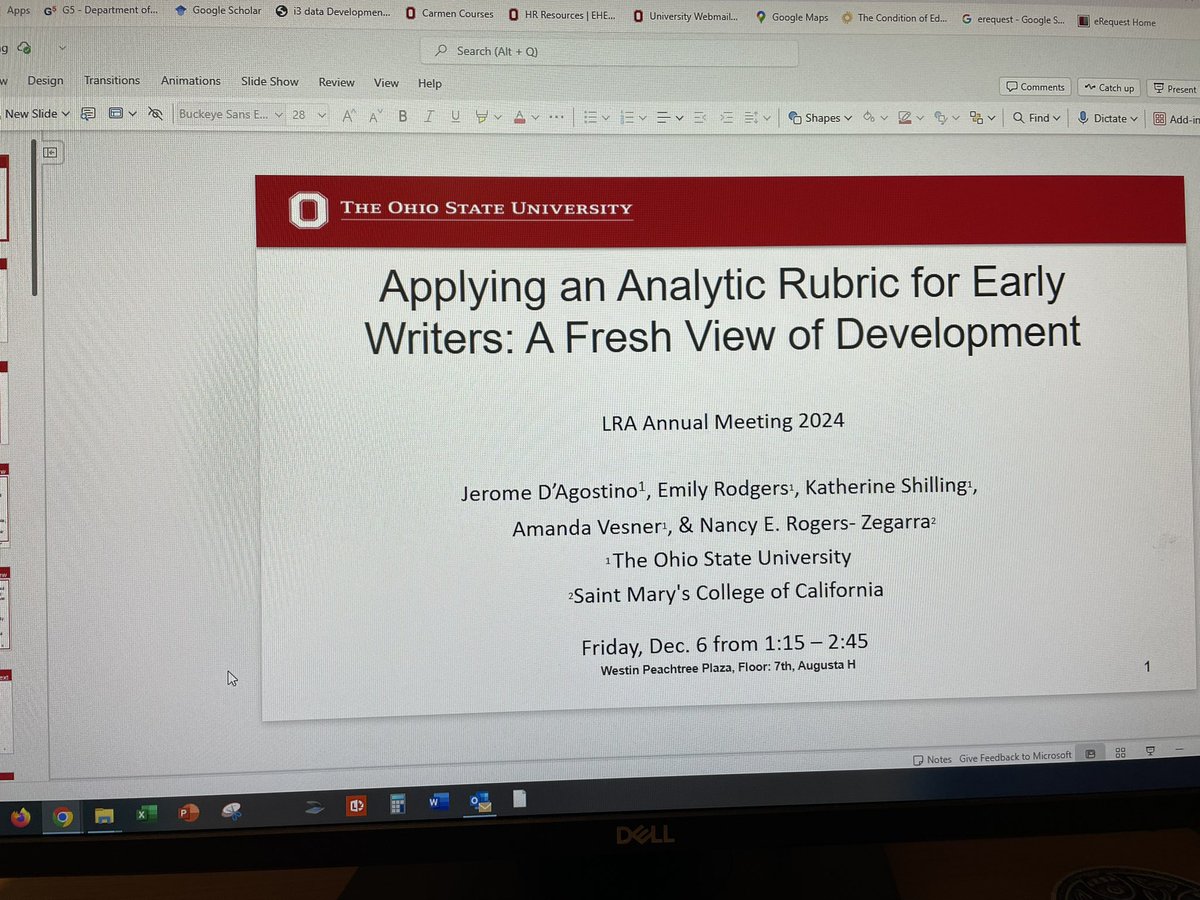
Task: Click the Catch up button
Action: click(1108, 88)
